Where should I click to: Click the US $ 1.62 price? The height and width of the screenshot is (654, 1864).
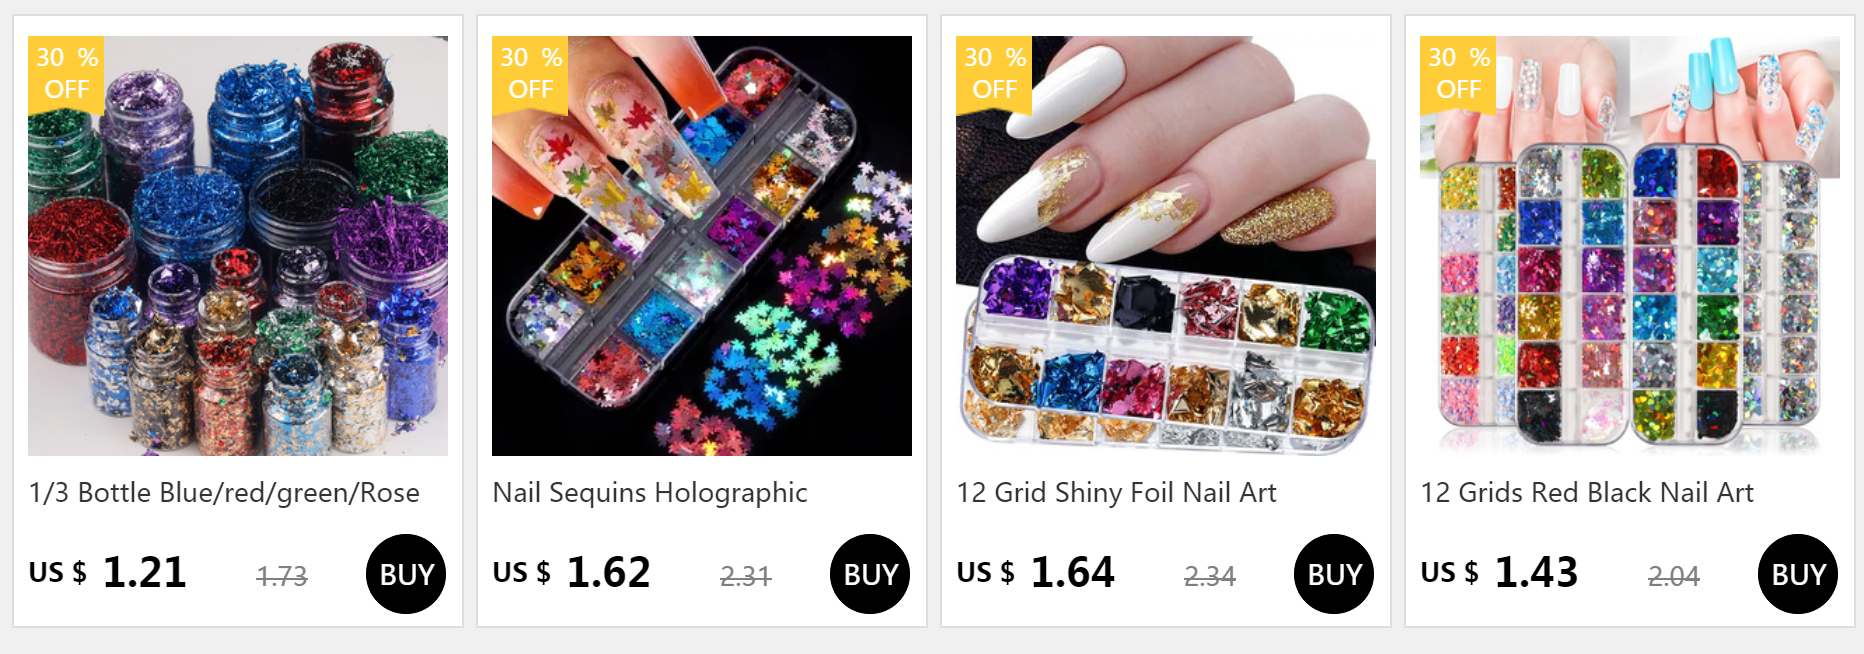click(571, 573)
